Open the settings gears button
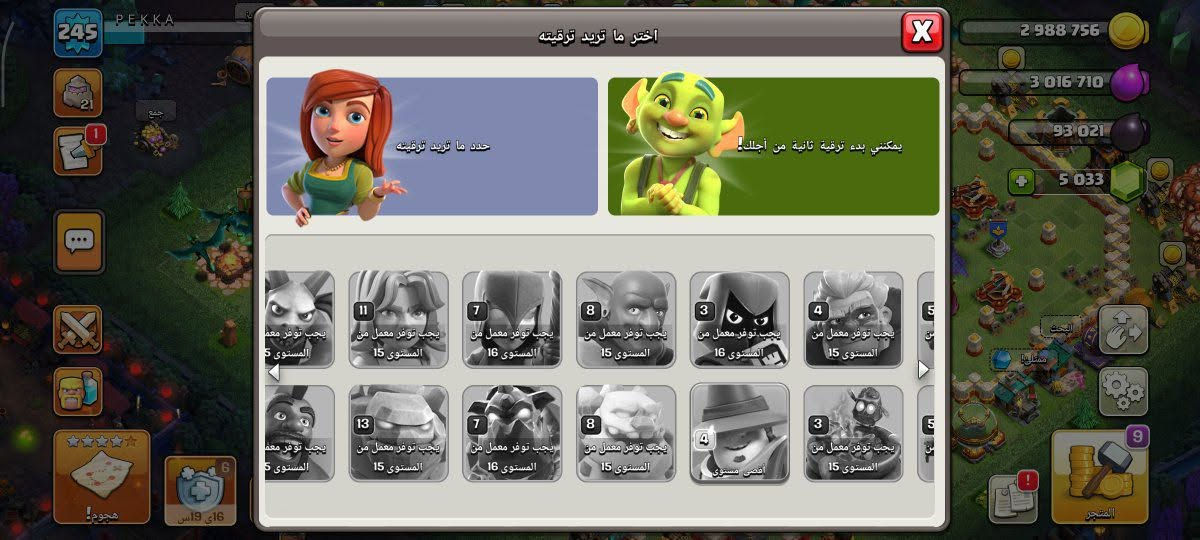 (x=1123, y=391)
